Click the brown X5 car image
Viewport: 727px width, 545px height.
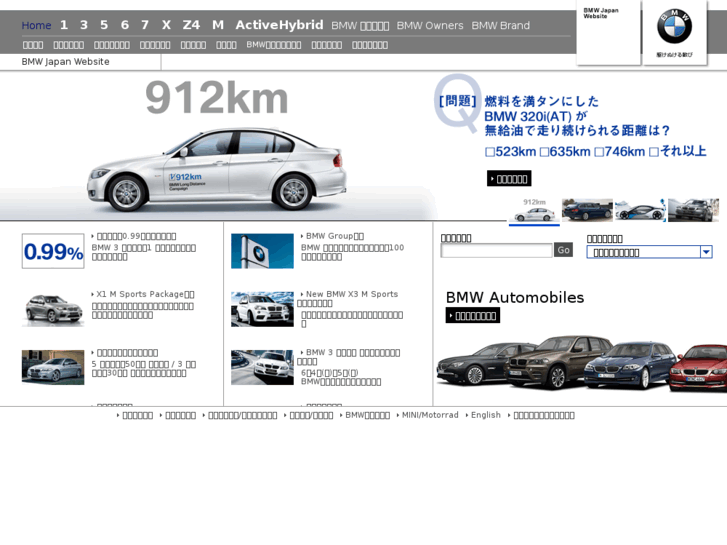click(561, 363)
